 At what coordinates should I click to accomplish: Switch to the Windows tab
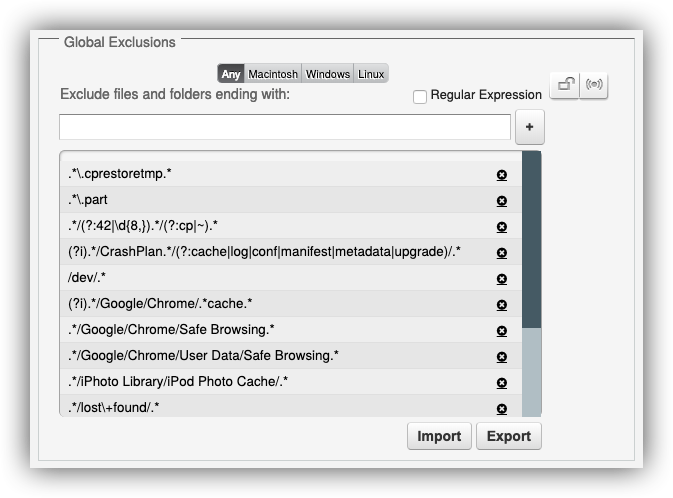point(327,74)
